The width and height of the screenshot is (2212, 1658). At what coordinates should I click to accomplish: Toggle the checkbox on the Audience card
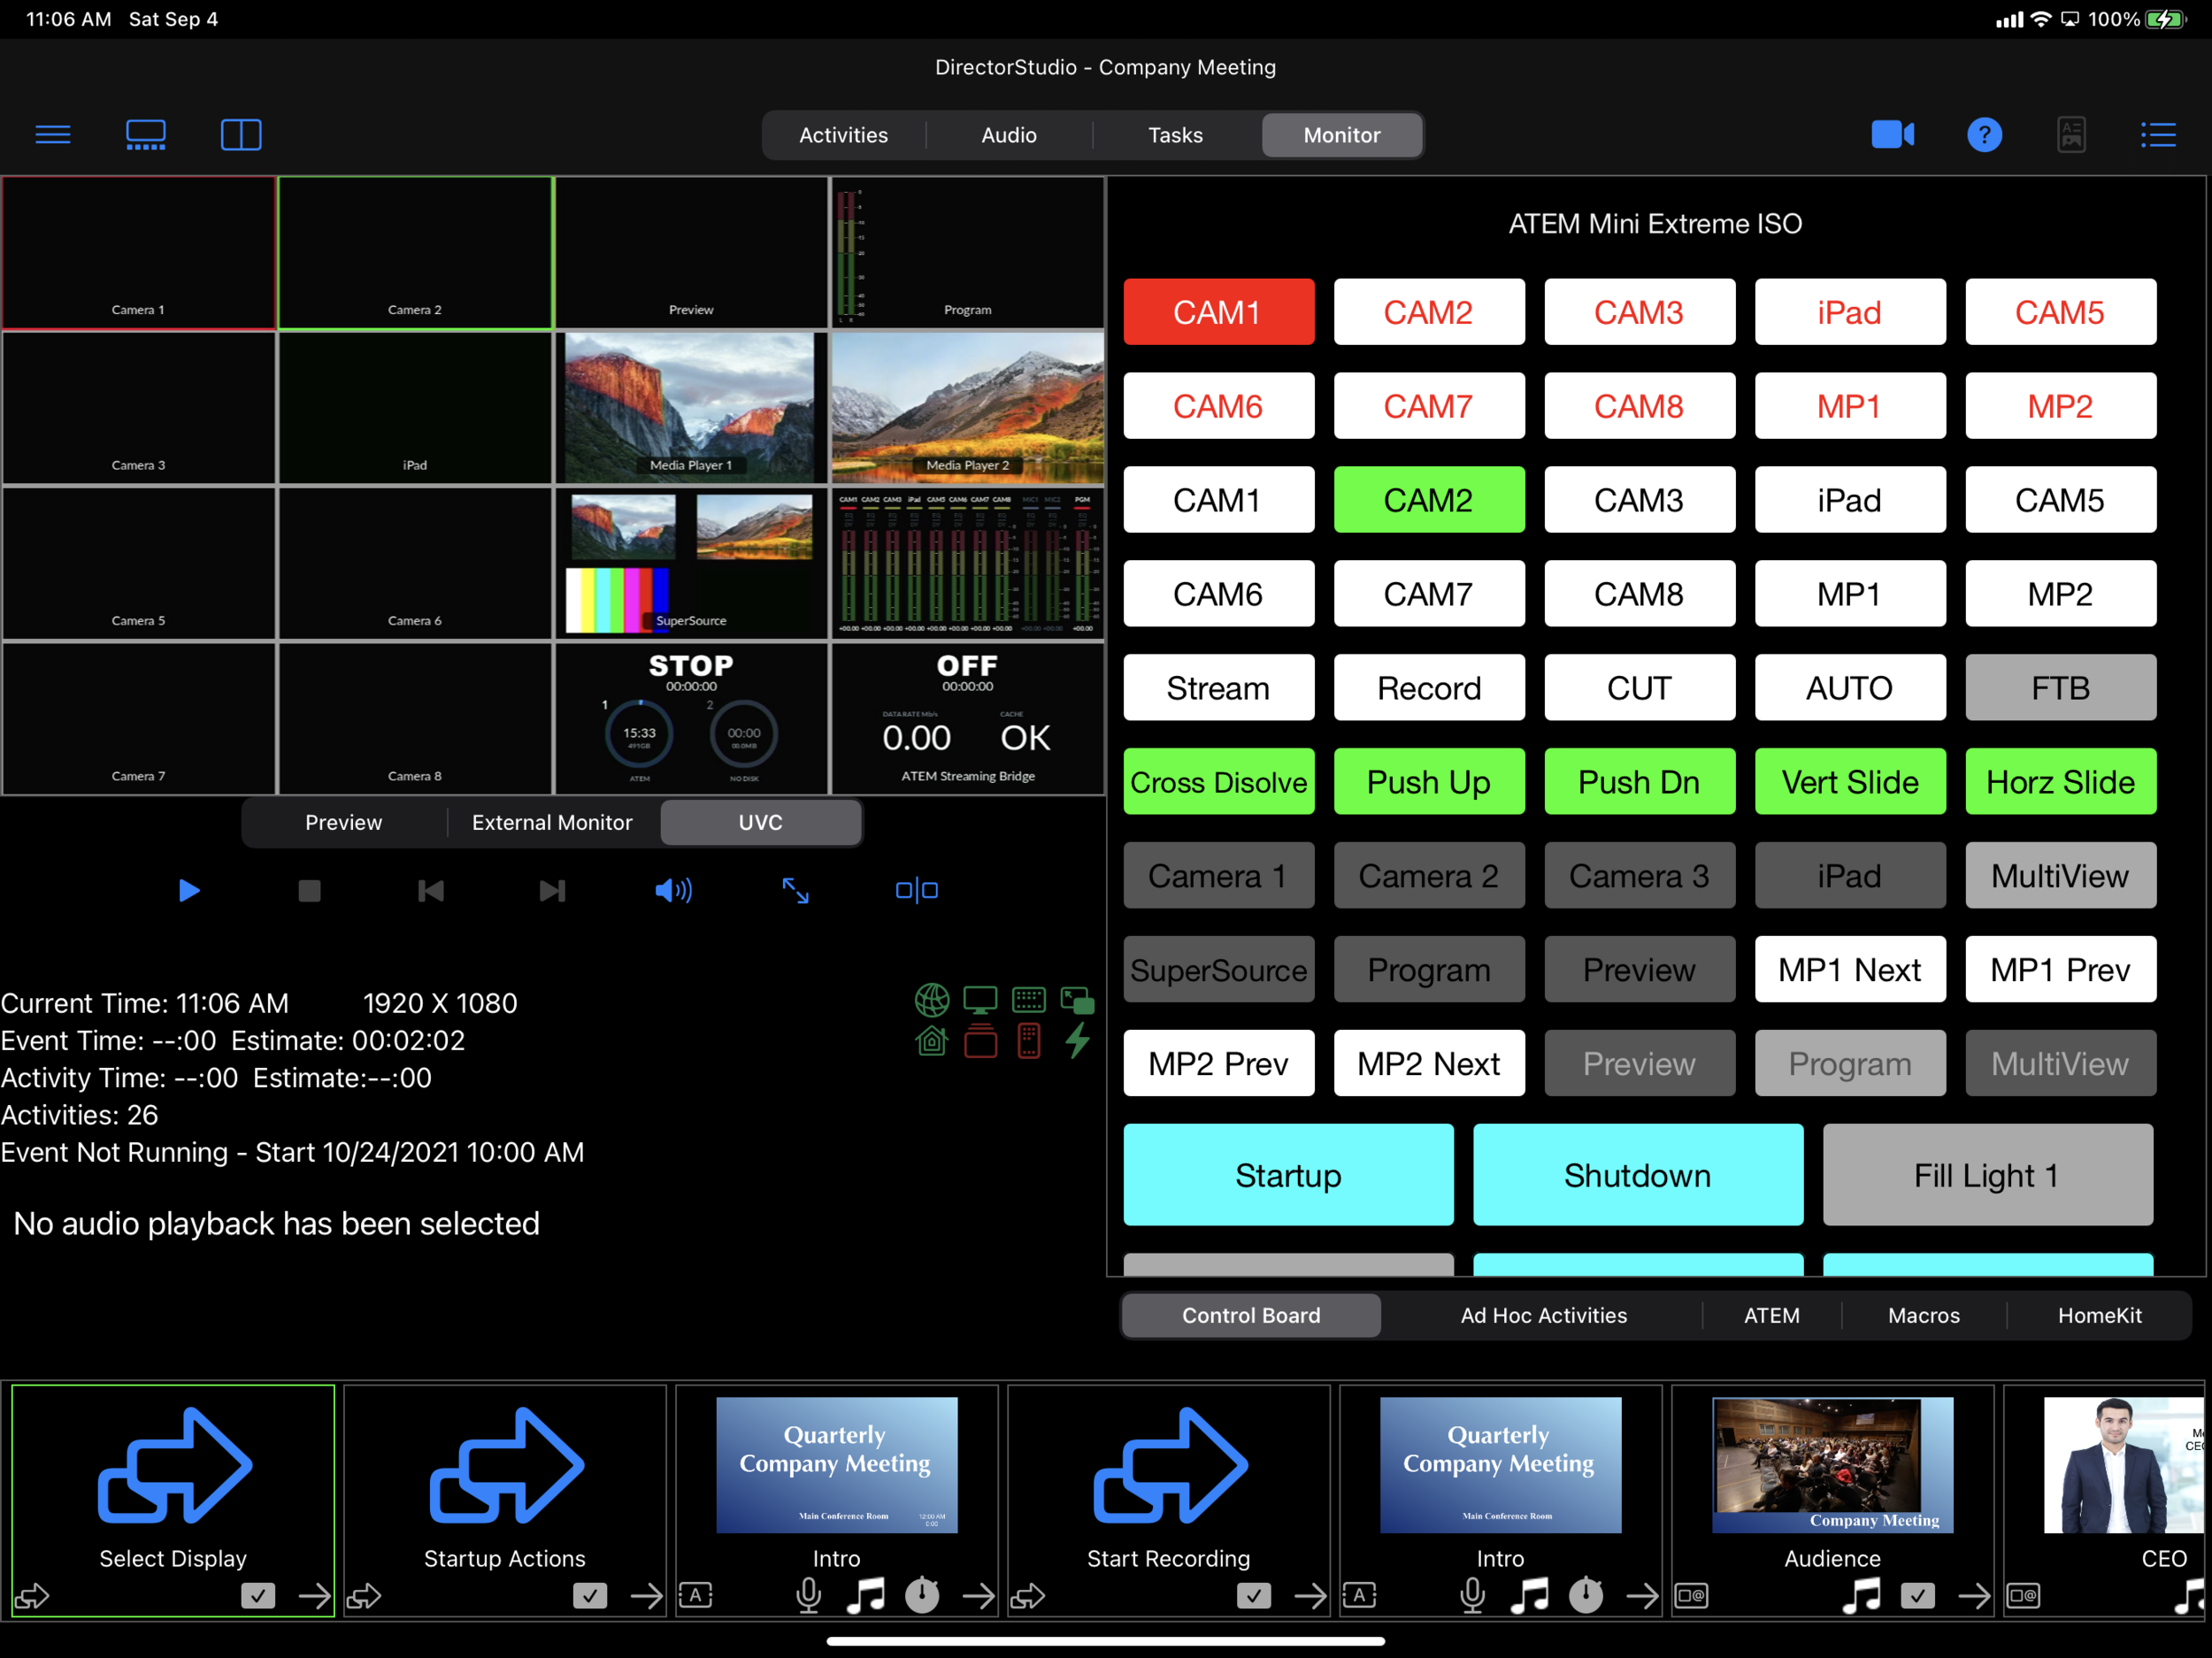pos(1919,1595)
